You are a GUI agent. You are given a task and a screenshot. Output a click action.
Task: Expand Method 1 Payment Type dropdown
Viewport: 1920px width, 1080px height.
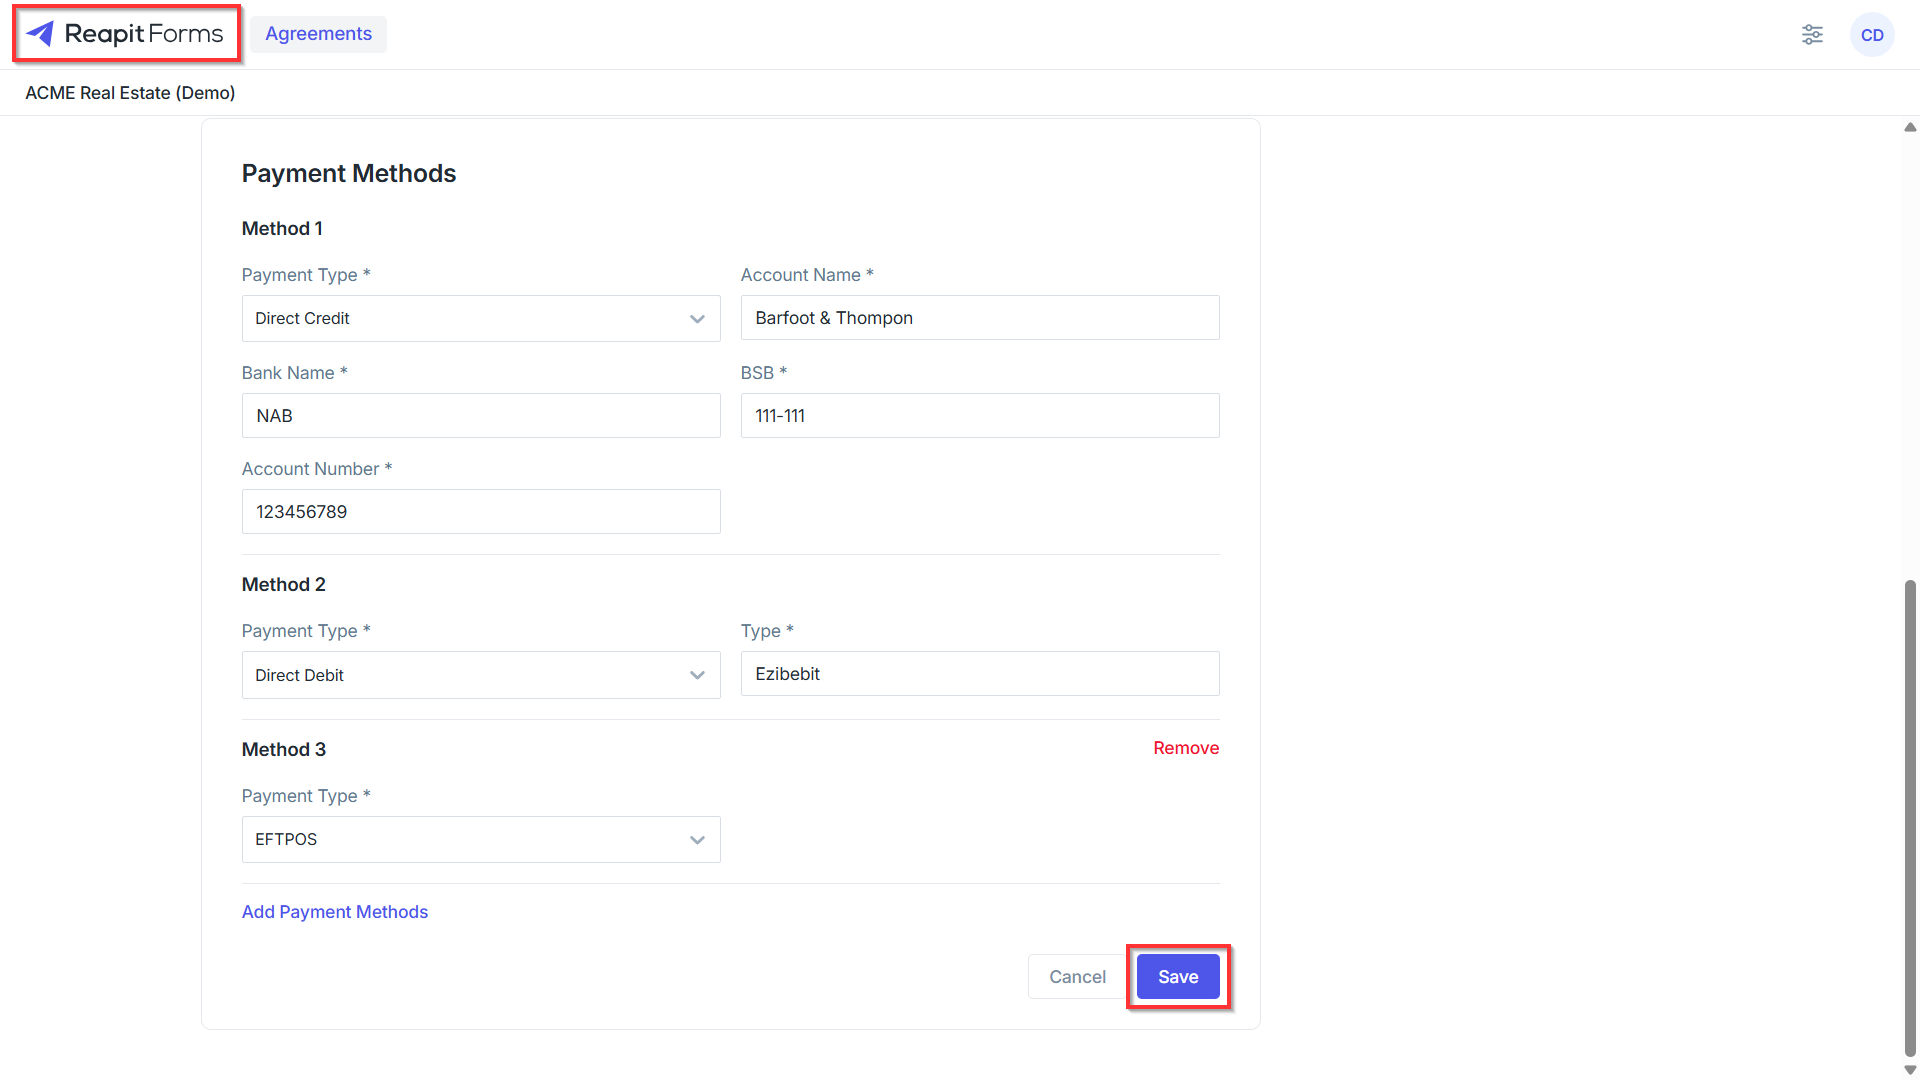481,318
